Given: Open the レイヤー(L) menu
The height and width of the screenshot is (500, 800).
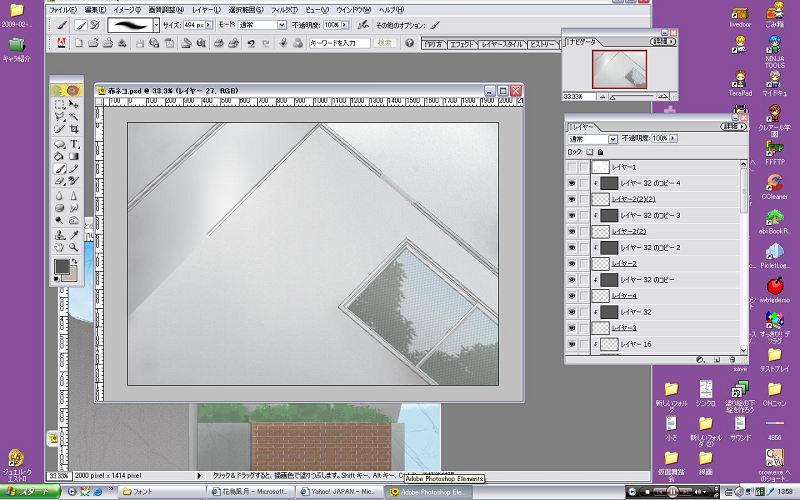Looking at the screenshot, I should click(206, 10).
